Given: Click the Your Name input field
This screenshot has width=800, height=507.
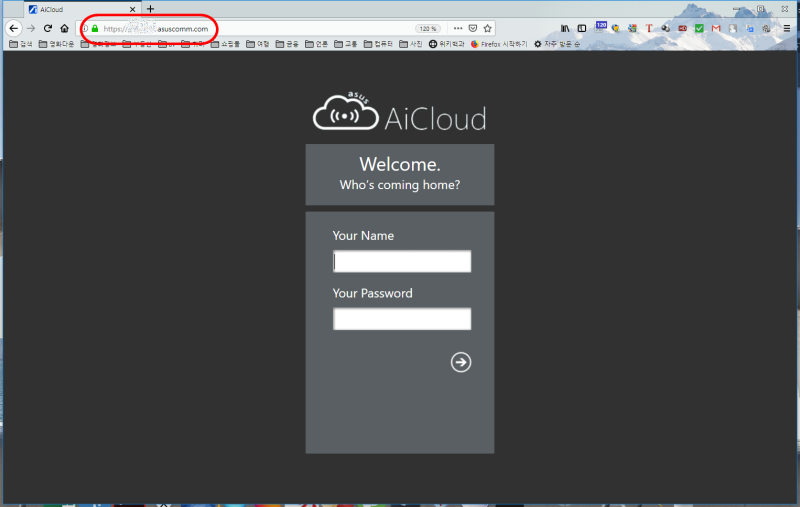Looking at the screenshot, I should point(402,261).
